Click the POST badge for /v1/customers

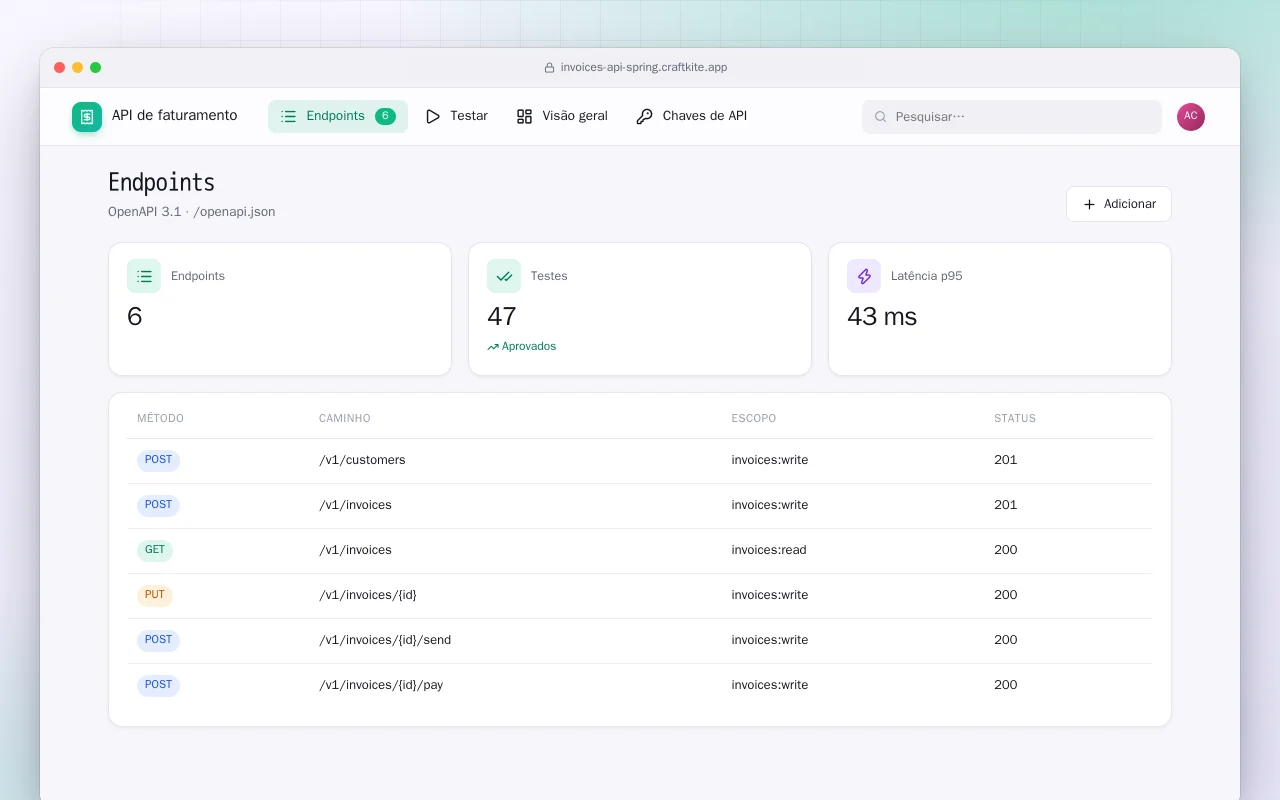click(x=158, y=460)
